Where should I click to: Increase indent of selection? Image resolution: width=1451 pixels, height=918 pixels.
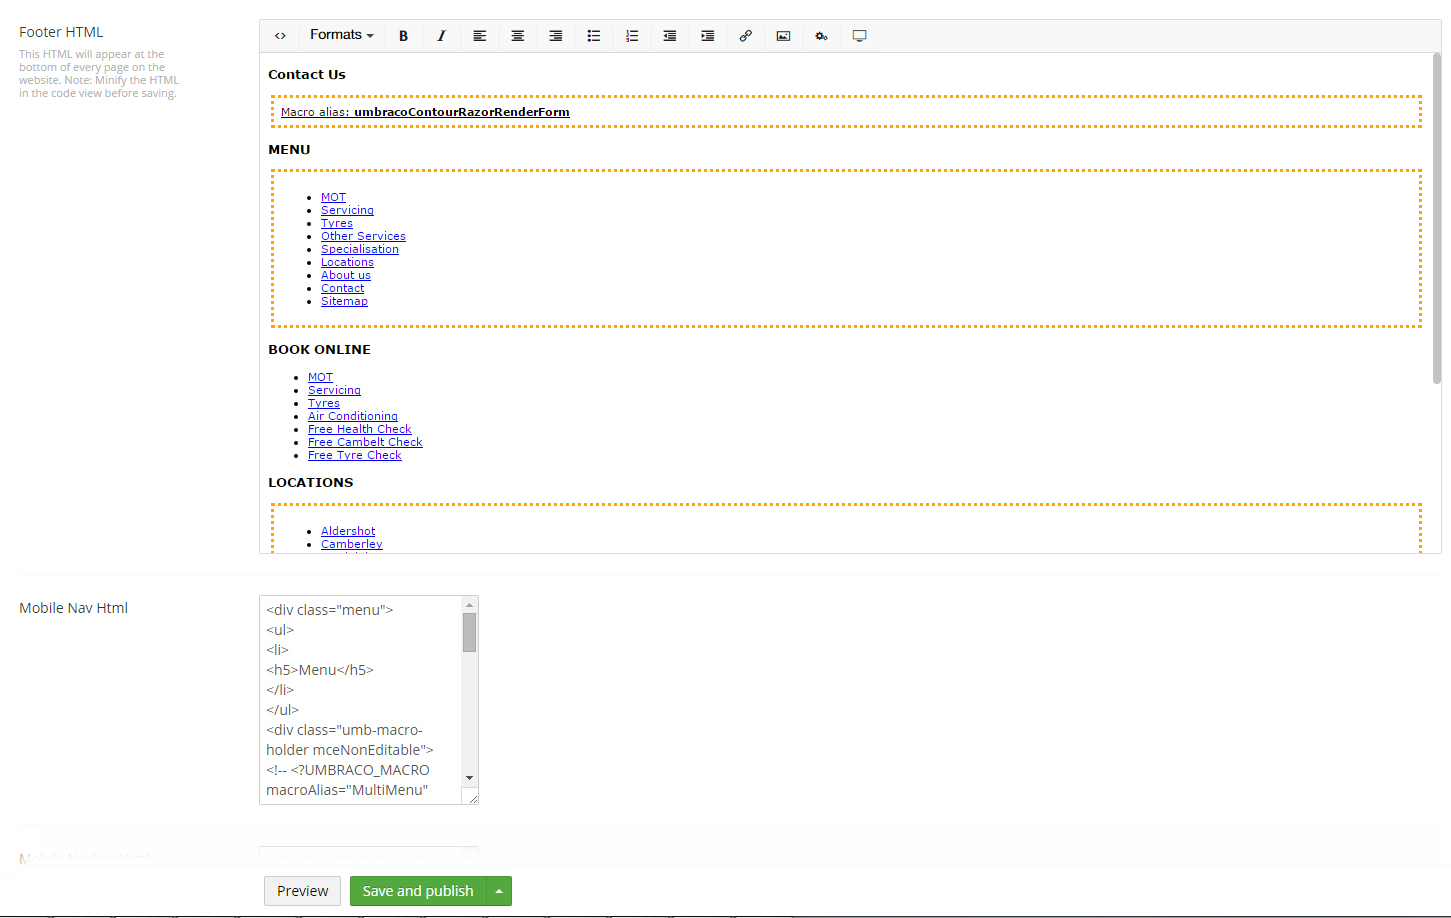tap(708, 36)
